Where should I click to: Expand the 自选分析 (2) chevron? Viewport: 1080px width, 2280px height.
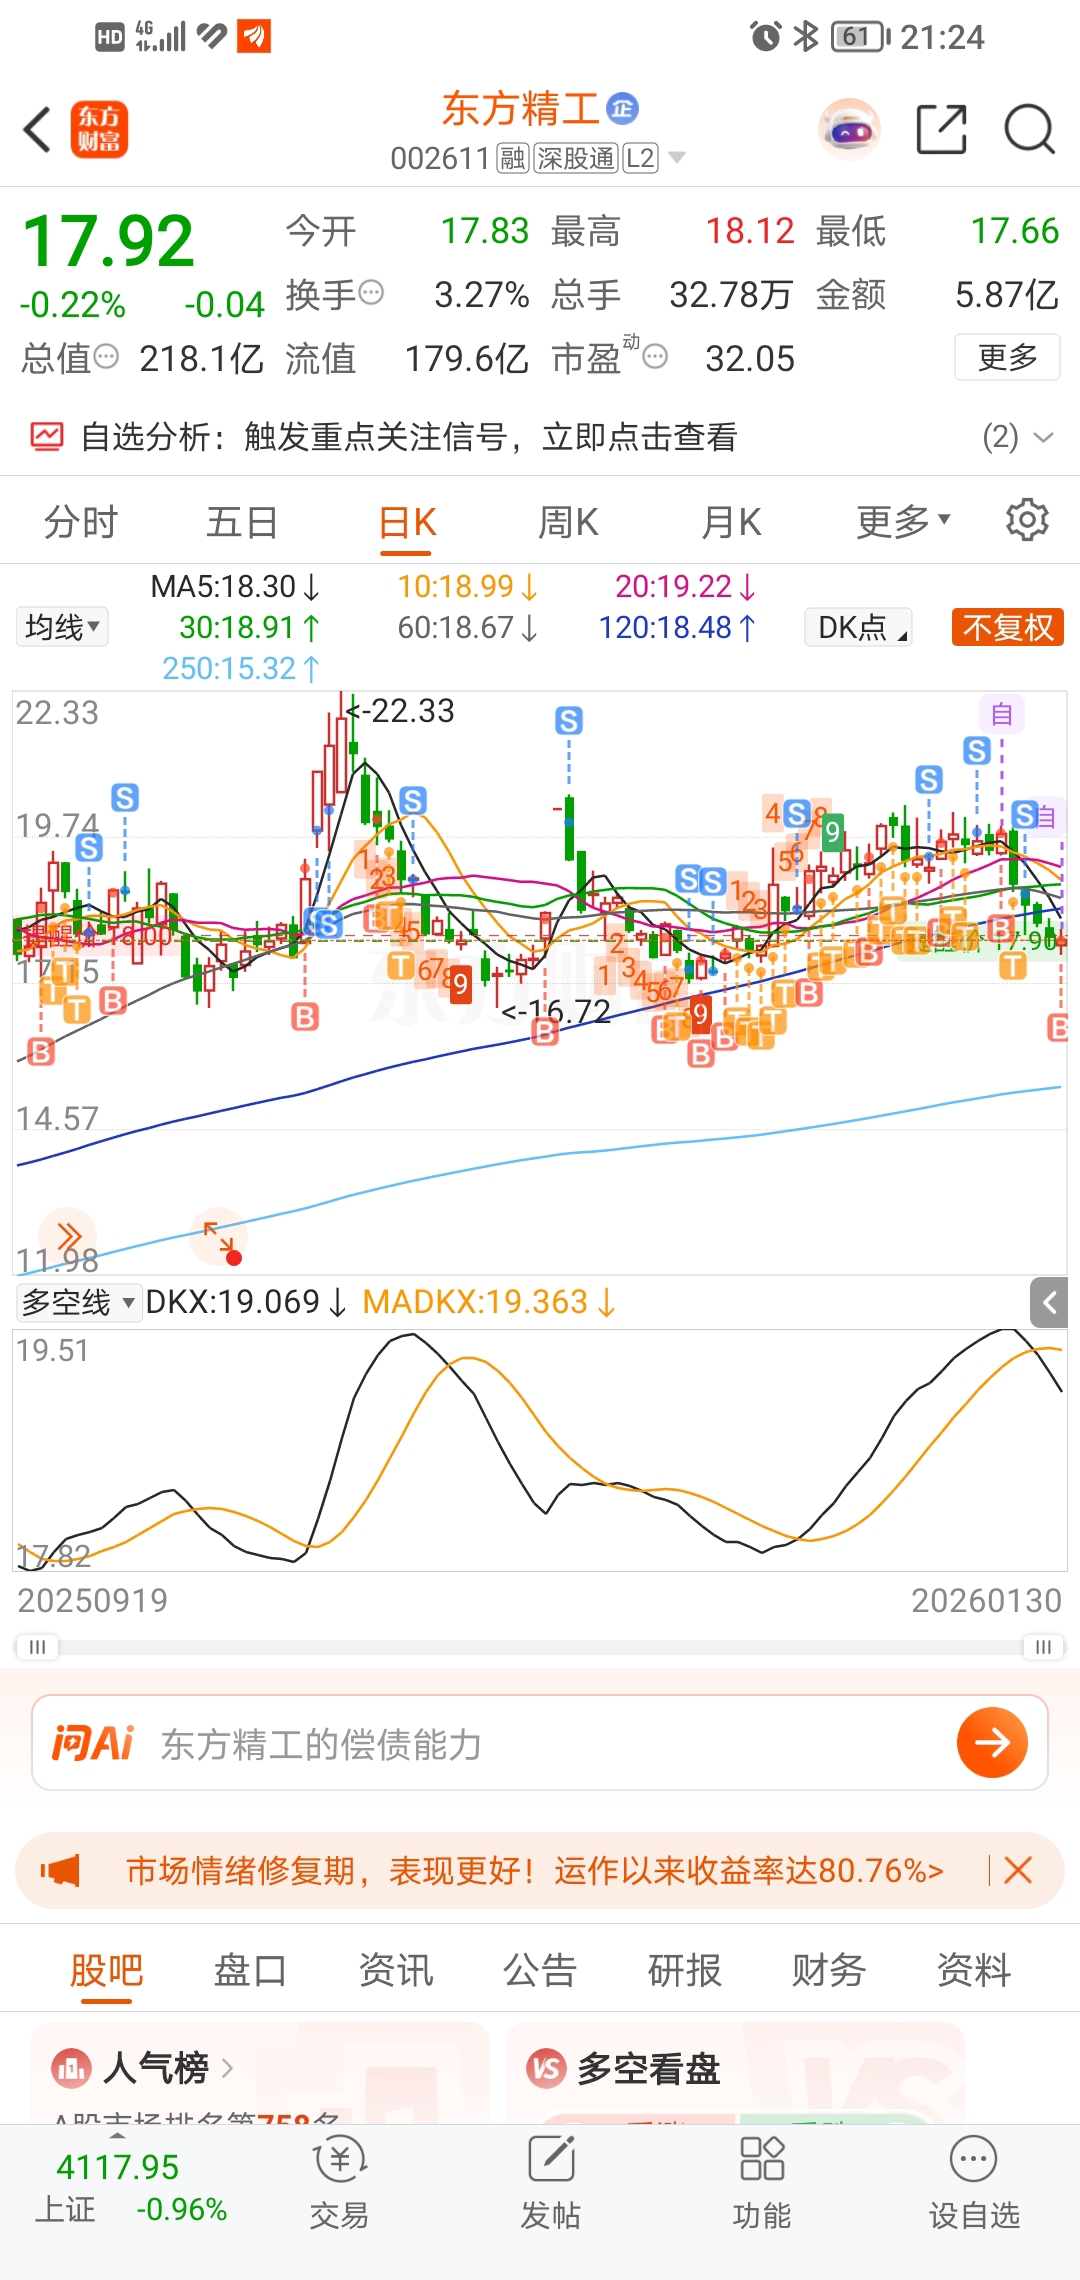pos(1043,437)
